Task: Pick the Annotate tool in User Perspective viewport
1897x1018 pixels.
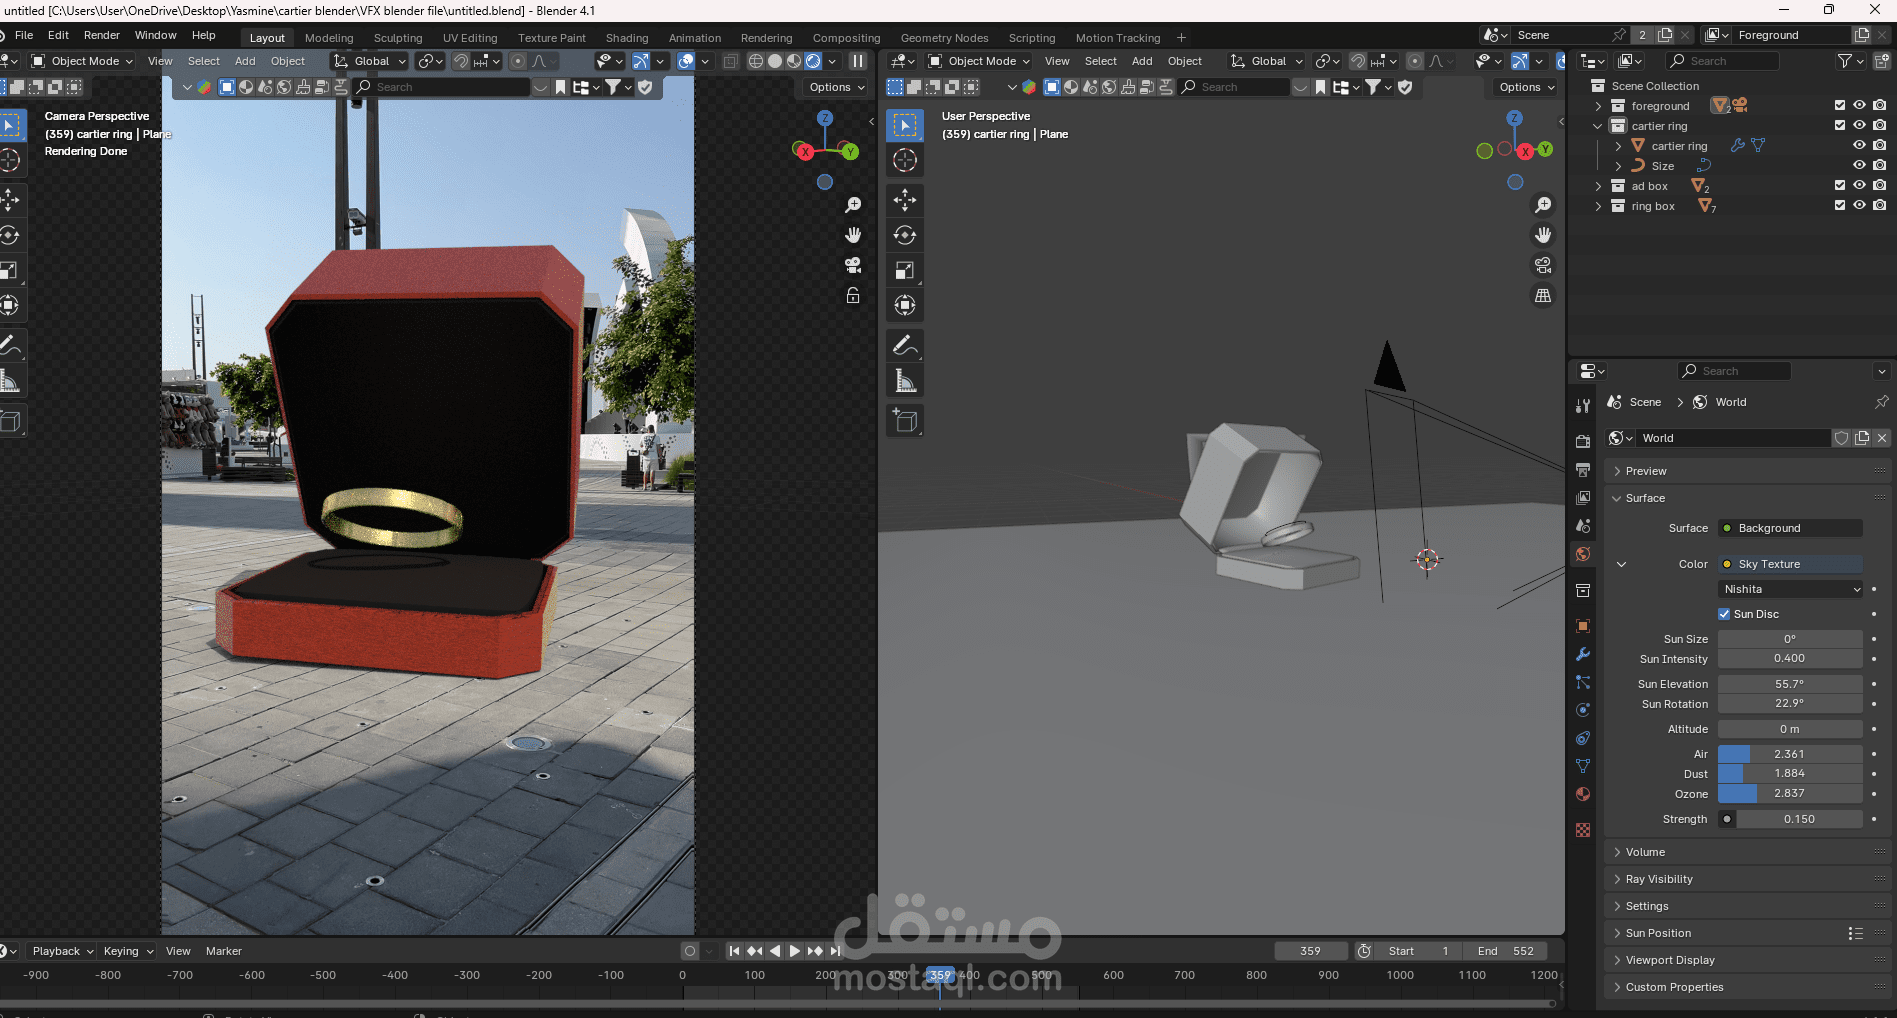Action: [905, 346]
